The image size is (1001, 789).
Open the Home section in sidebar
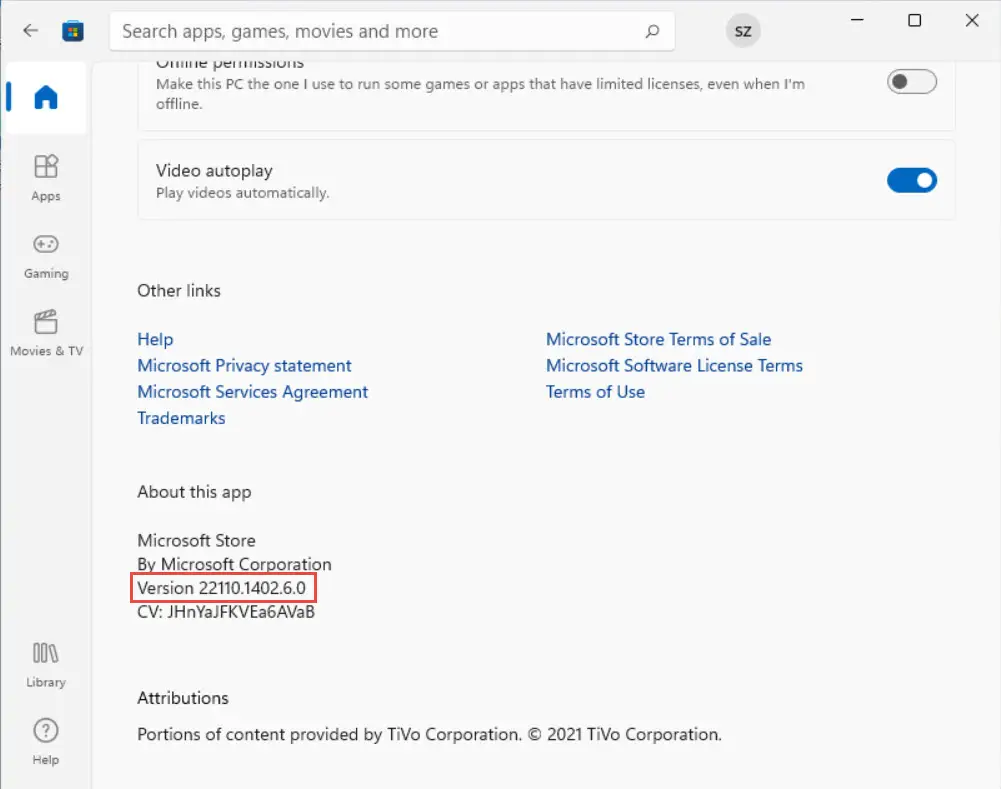tap(45, 98)
